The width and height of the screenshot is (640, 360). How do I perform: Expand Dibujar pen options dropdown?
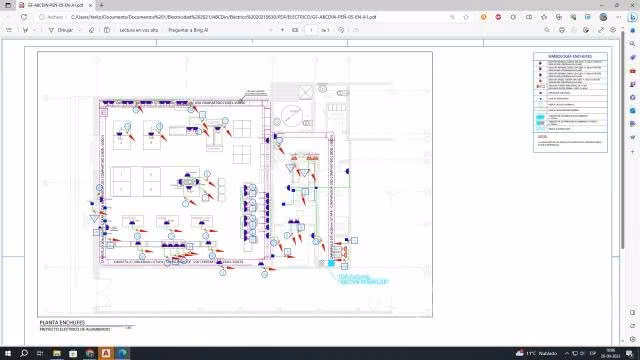pos(79,30)
